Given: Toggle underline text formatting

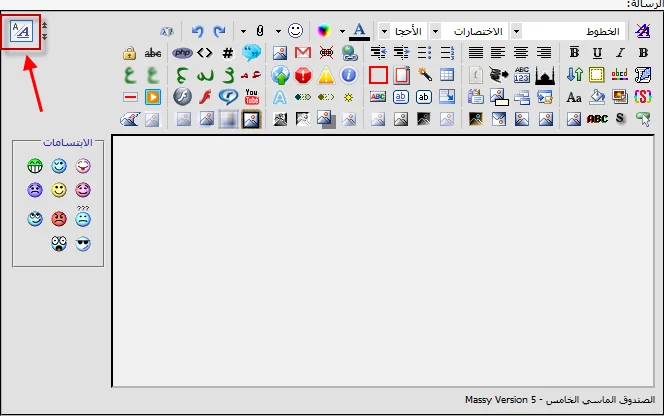Looking at the screenshot, I should tap(597, 53).
